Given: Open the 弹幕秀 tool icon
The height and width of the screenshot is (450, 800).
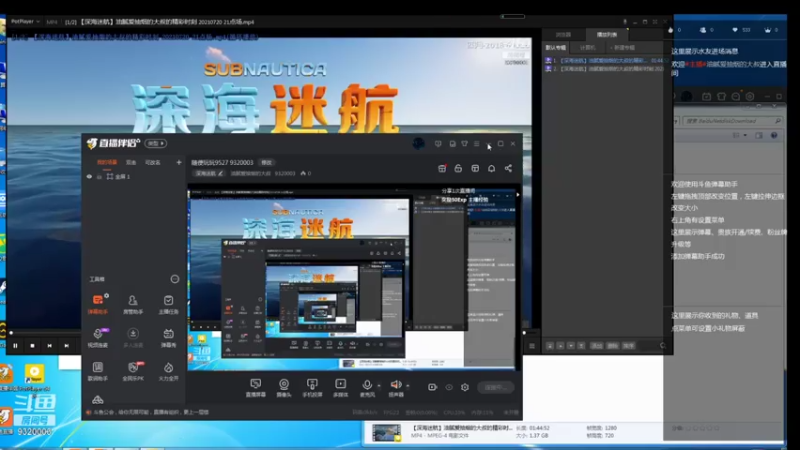Looking at the screenshot, I should pyautogui.click(x=168, y=337).
